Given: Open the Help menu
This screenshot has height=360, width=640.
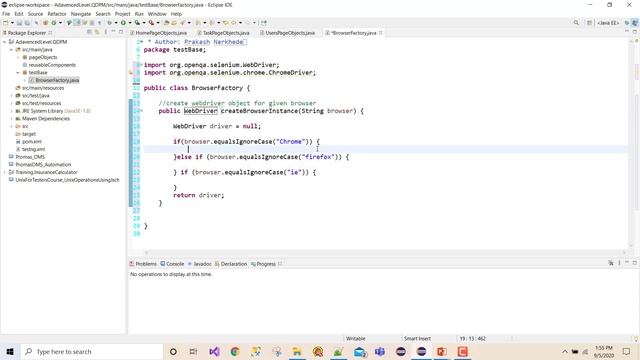Looking at the screenshot, I should coord(176,14).
